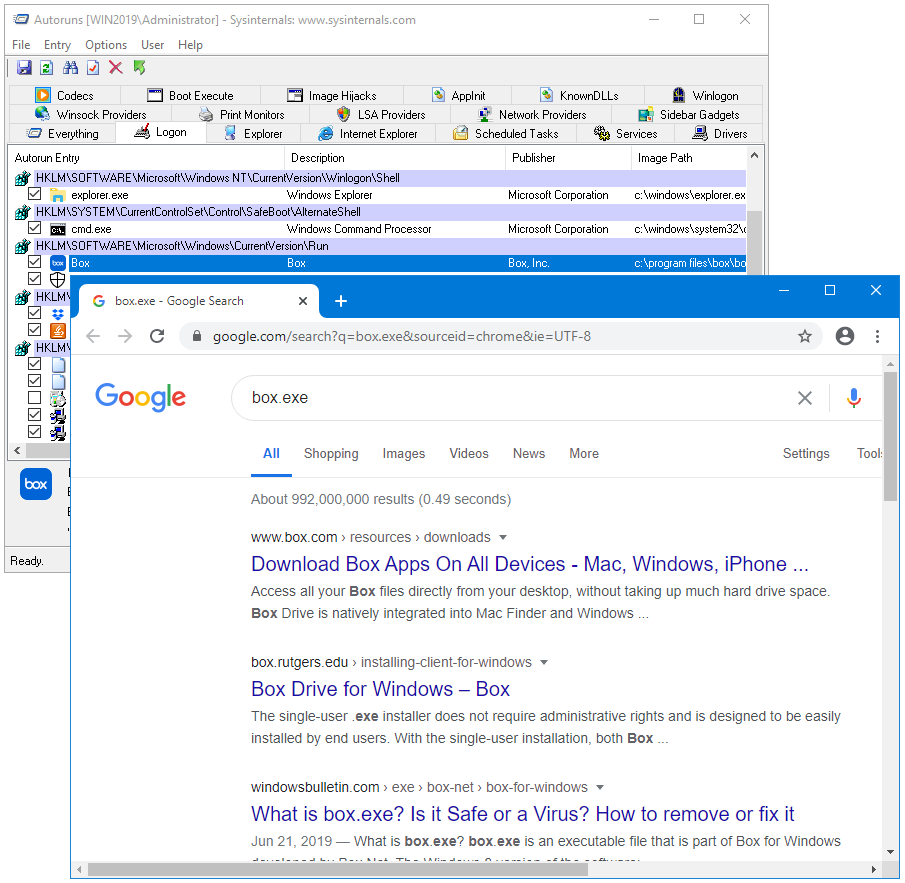Switch to the Winlogon tab
The height and width of the screenshot is (883, 905).
pos(705,96)
